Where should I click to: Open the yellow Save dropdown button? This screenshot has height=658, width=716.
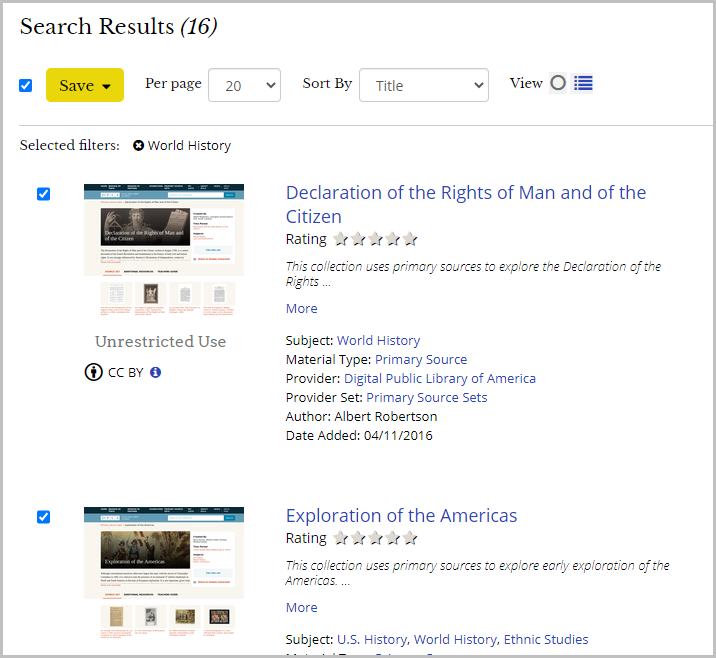pyautogui.click(x=85, y=85)
